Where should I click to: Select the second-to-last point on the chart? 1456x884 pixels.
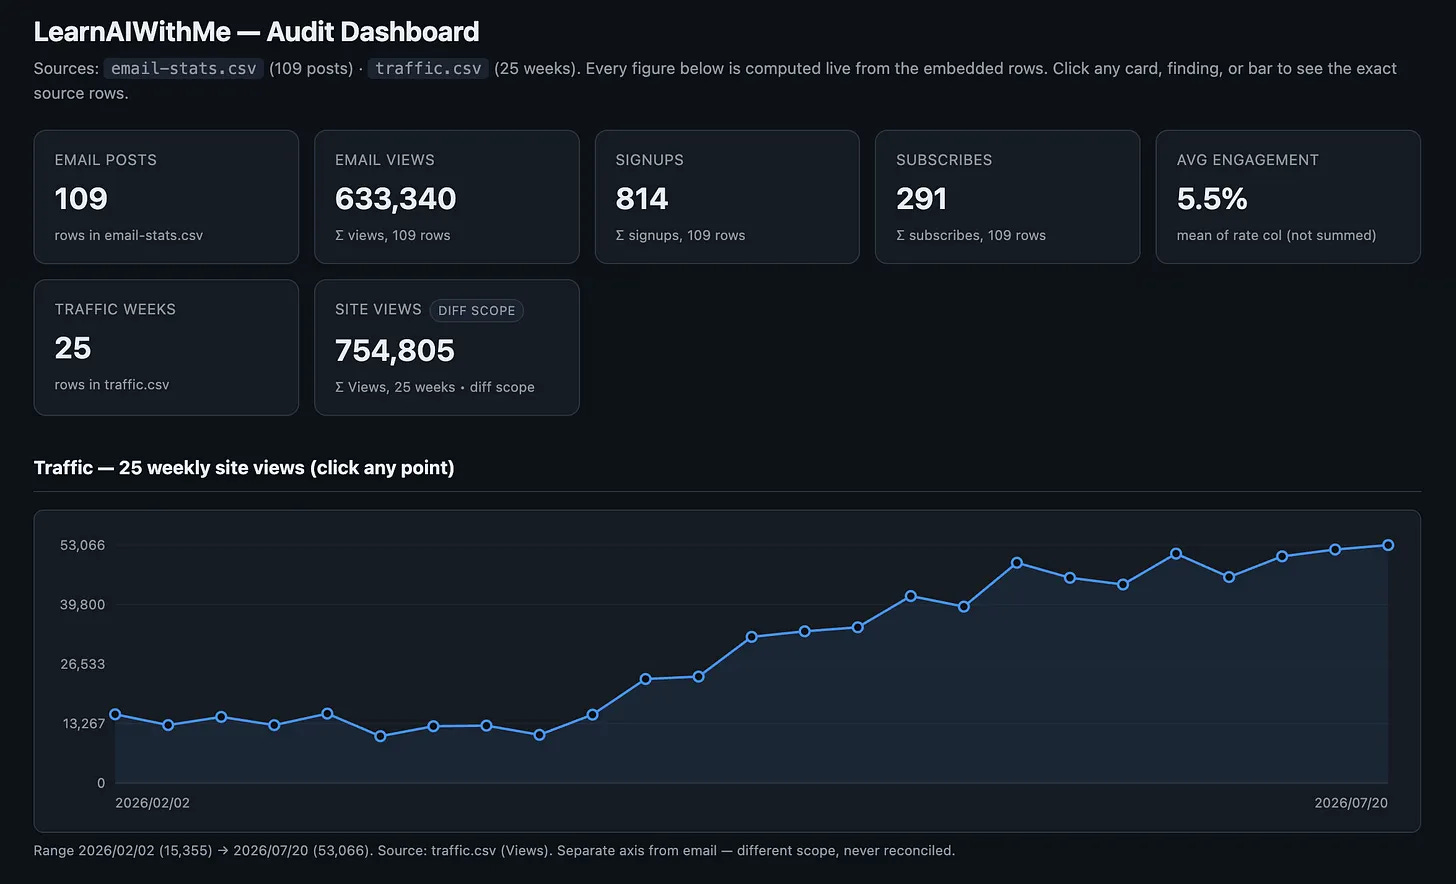[1335, 550]
